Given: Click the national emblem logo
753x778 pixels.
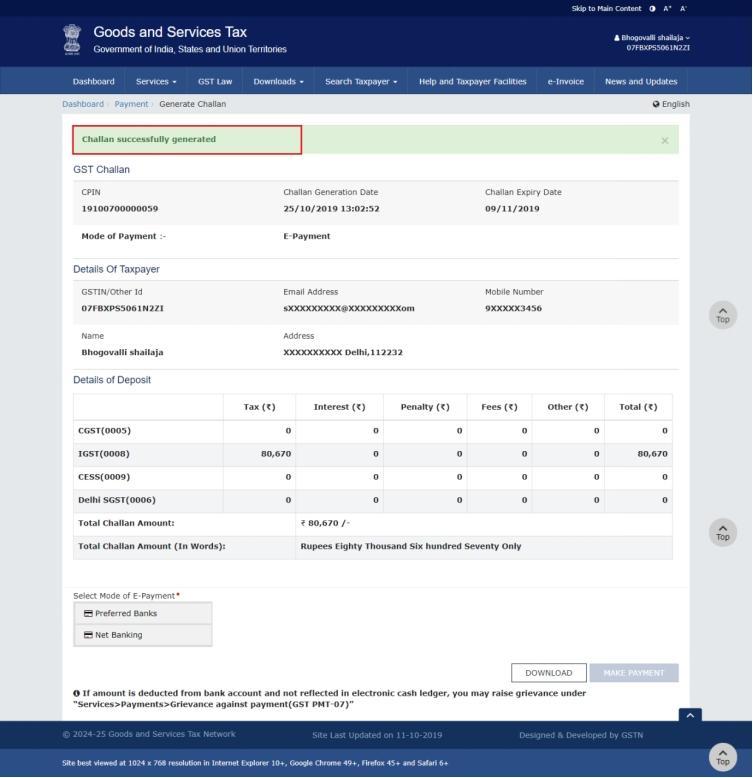Looking at the screenshot, I should tap(72, 39).
